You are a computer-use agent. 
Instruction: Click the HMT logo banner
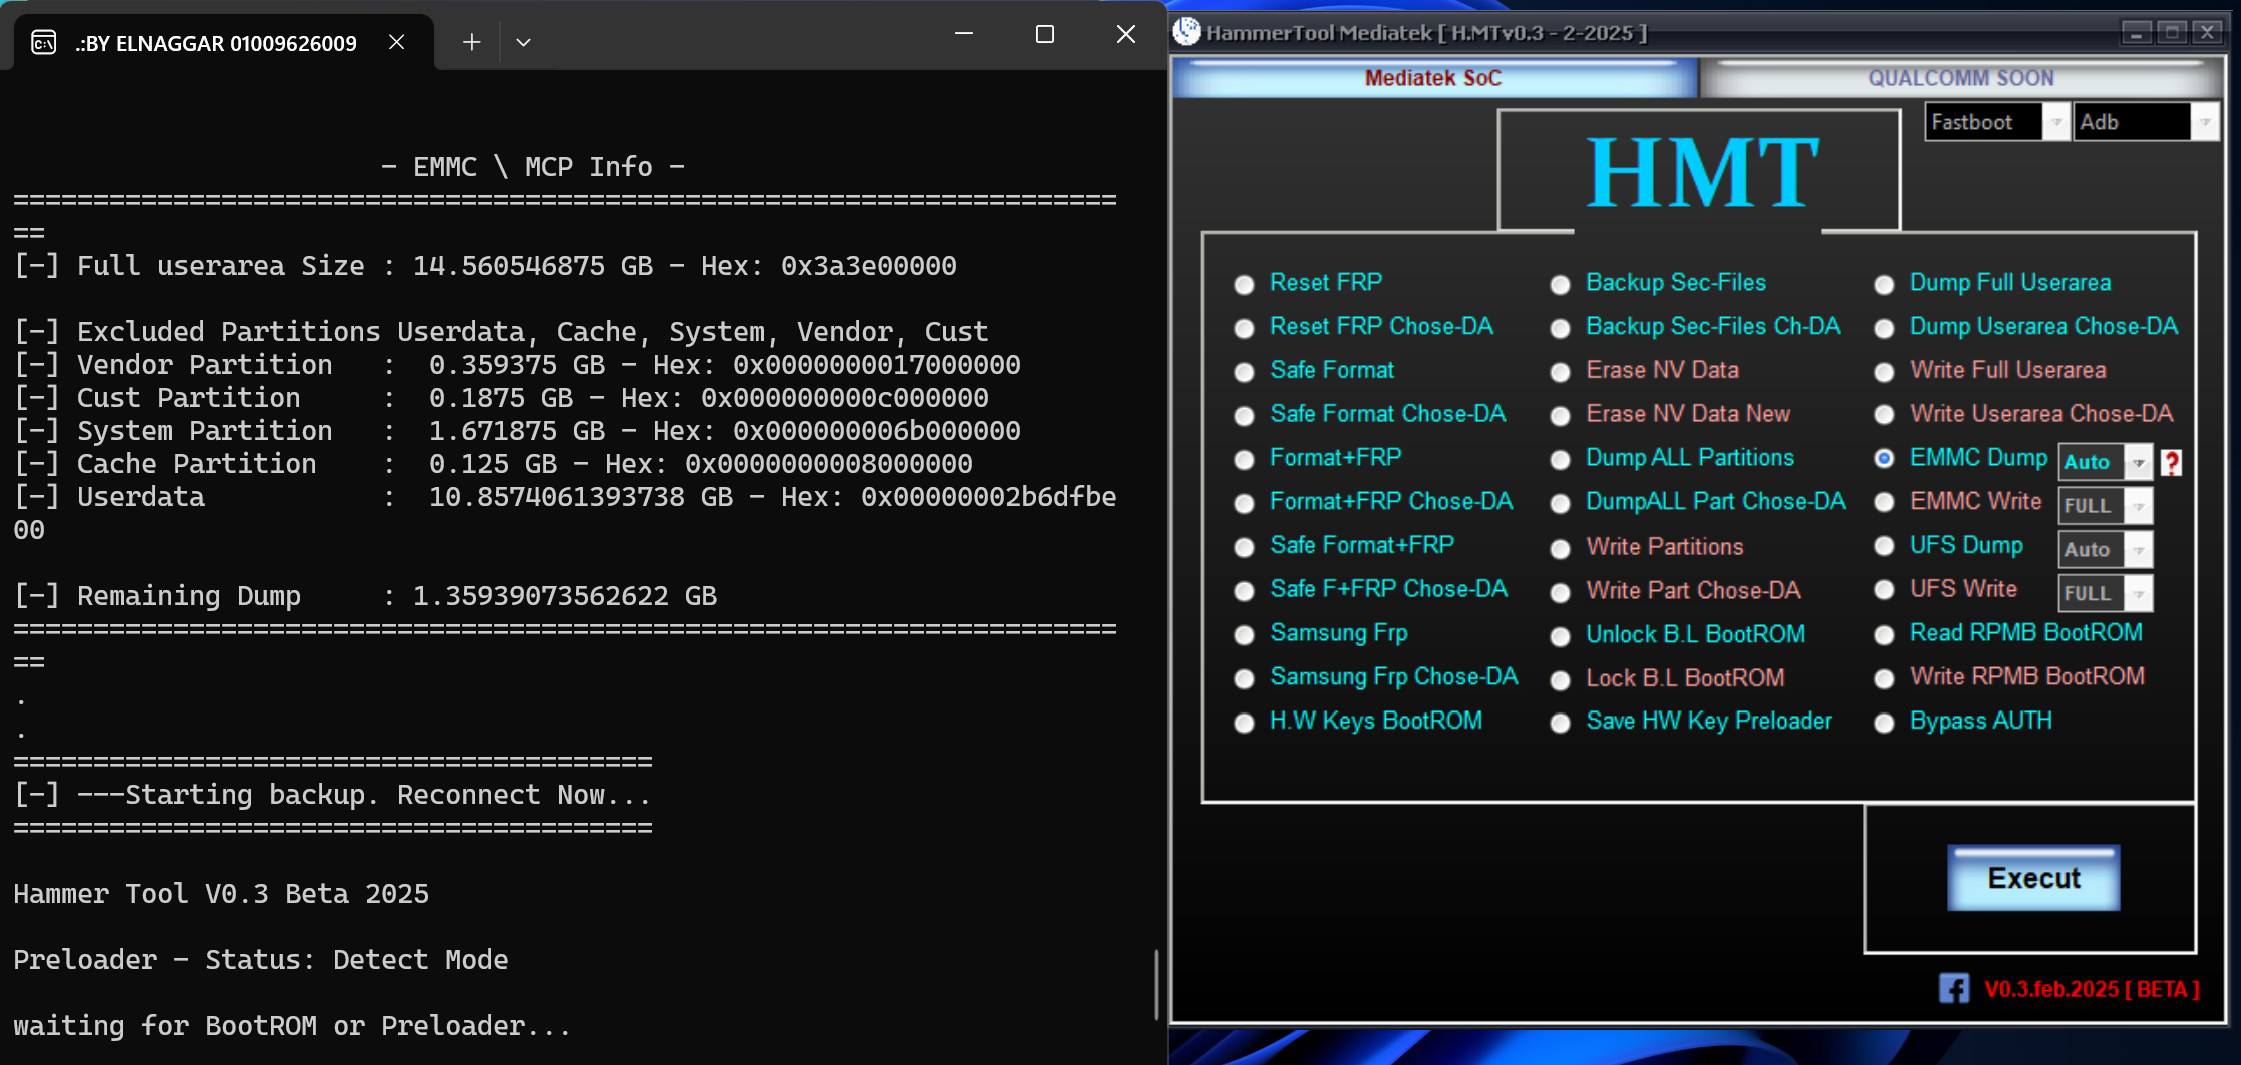tap(1700, 171)
